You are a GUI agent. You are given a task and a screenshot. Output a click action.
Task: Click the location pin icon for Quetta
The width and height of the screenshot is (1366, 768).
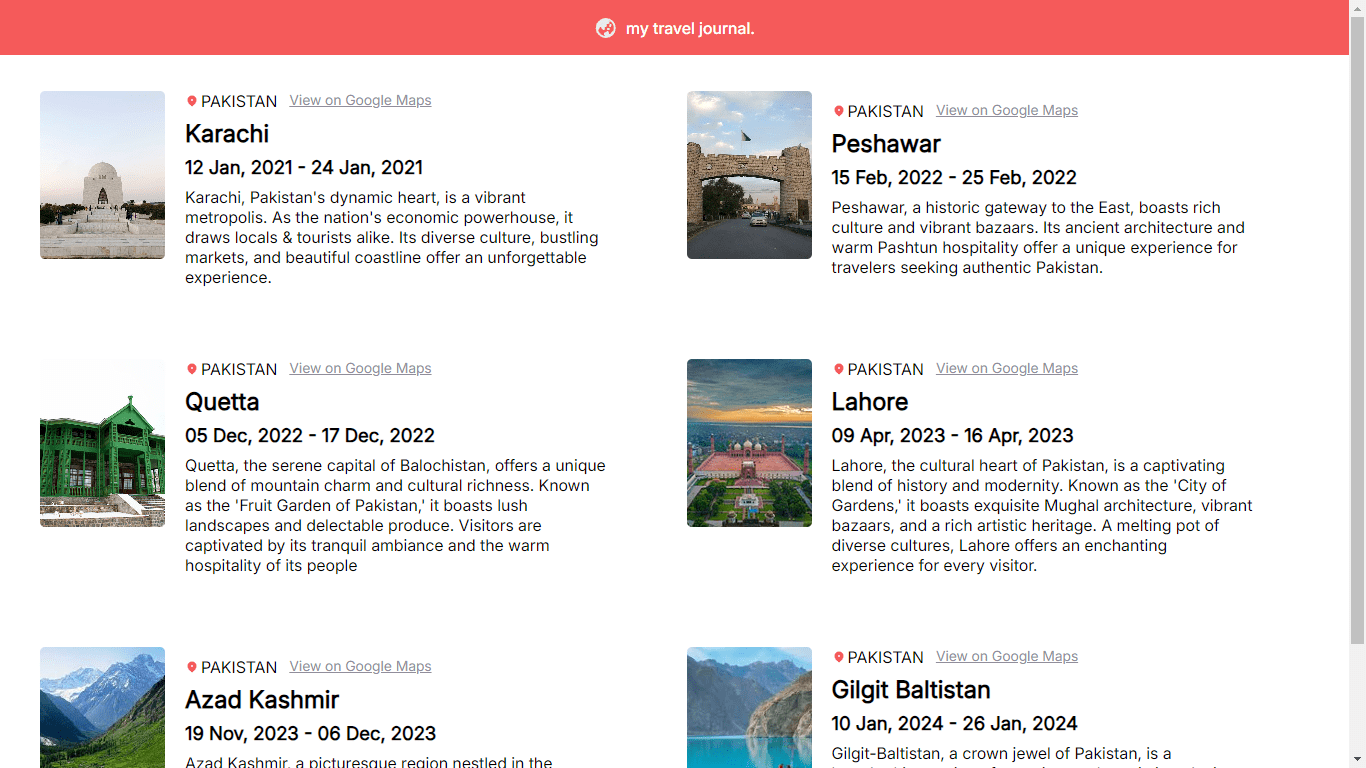click(x=192, y=368)
